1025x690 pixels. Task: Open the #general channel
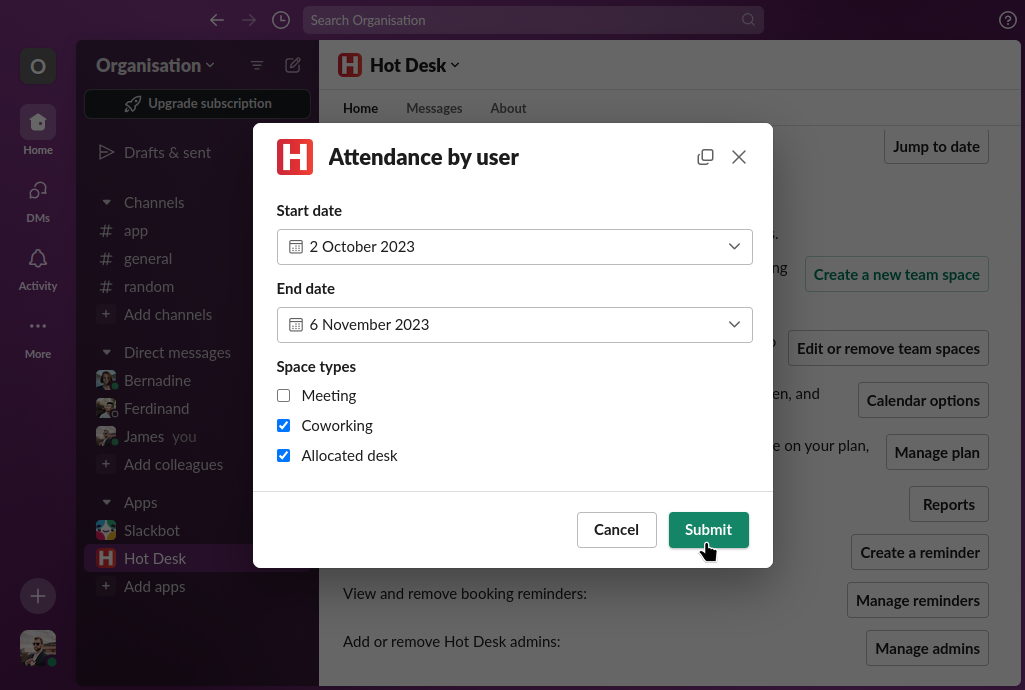[148, 259]
